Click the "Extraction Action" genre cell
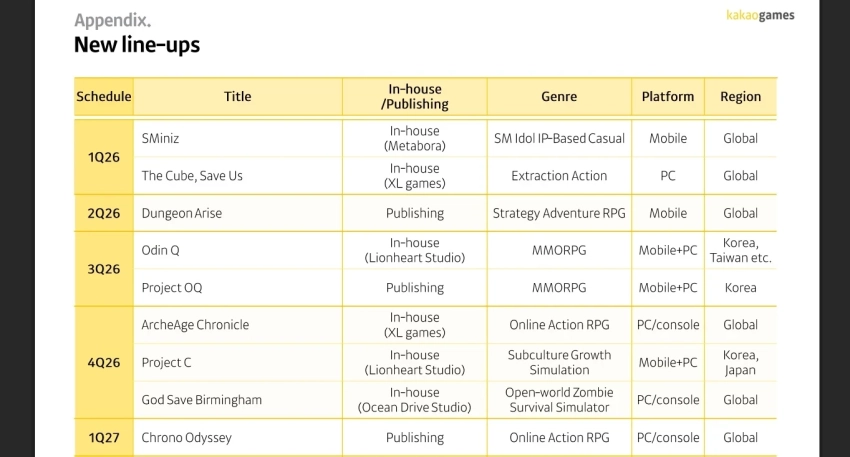 tap(559, 176)
